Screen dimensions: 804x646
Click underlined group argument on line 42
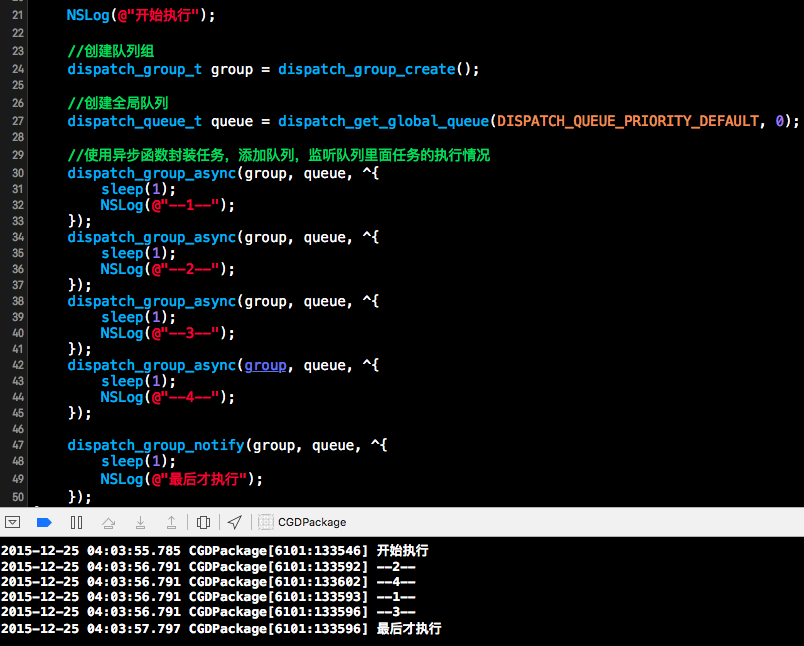[265, 366]
